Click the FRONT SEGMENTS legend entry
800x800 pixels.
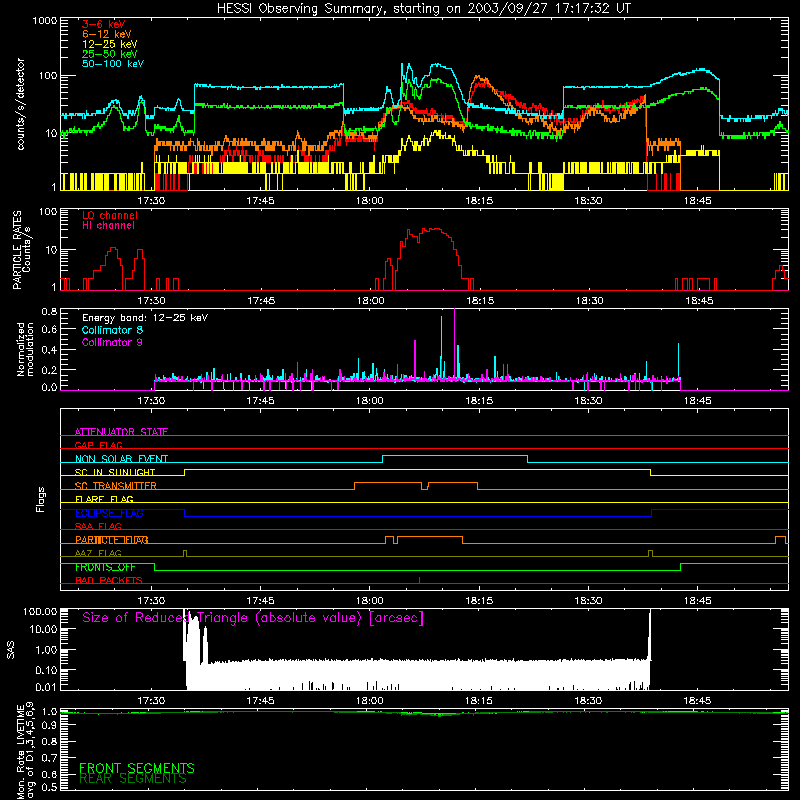(137, 768)
